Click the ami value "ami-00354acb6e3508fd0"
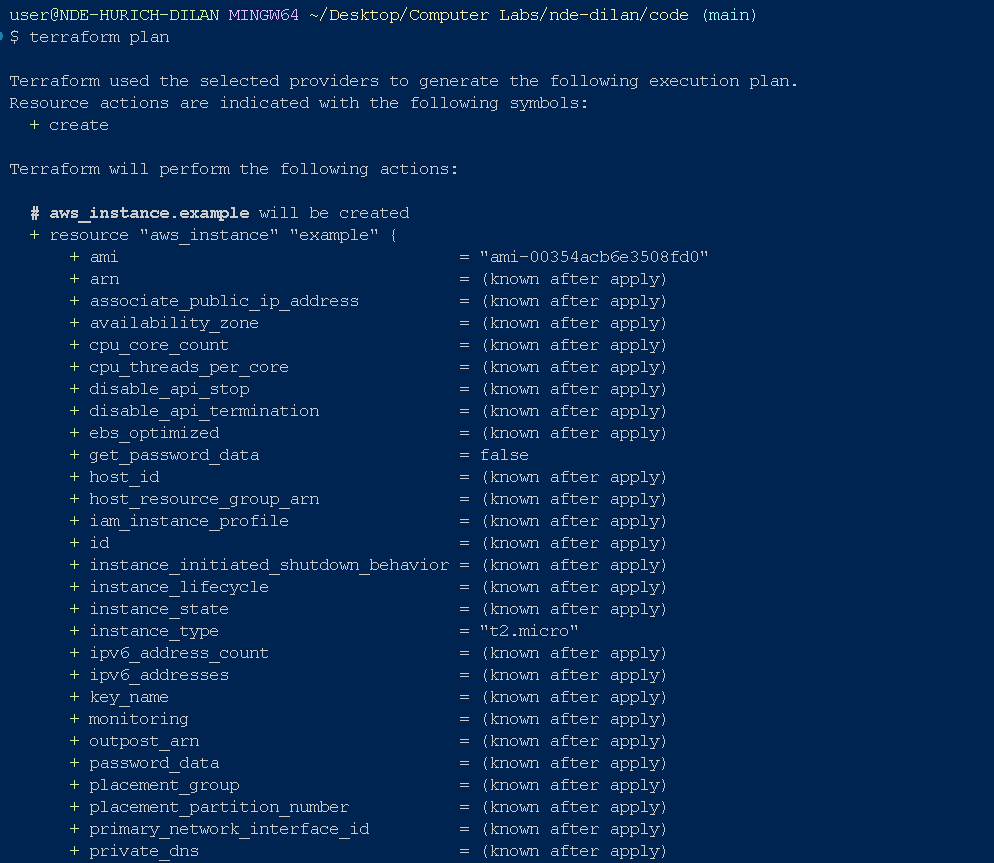 pyautogui.click(x=594, y=257)
